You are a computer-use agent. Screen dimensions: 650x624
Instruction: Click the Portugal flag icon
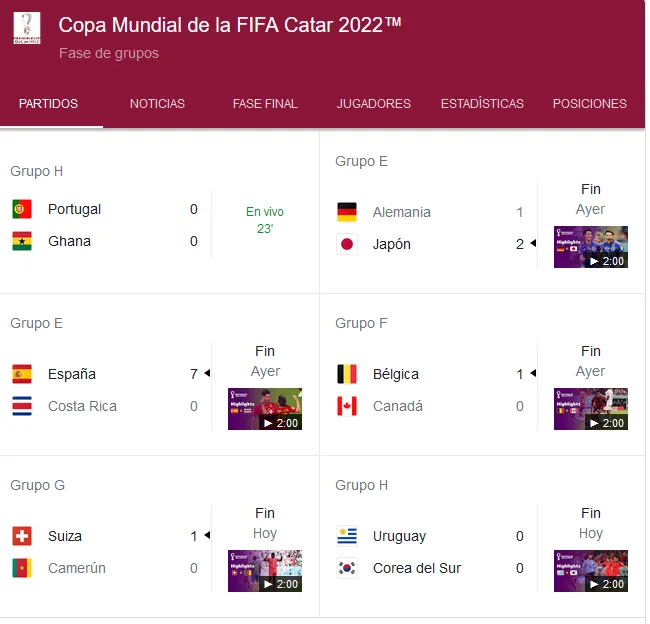point(22,210)
